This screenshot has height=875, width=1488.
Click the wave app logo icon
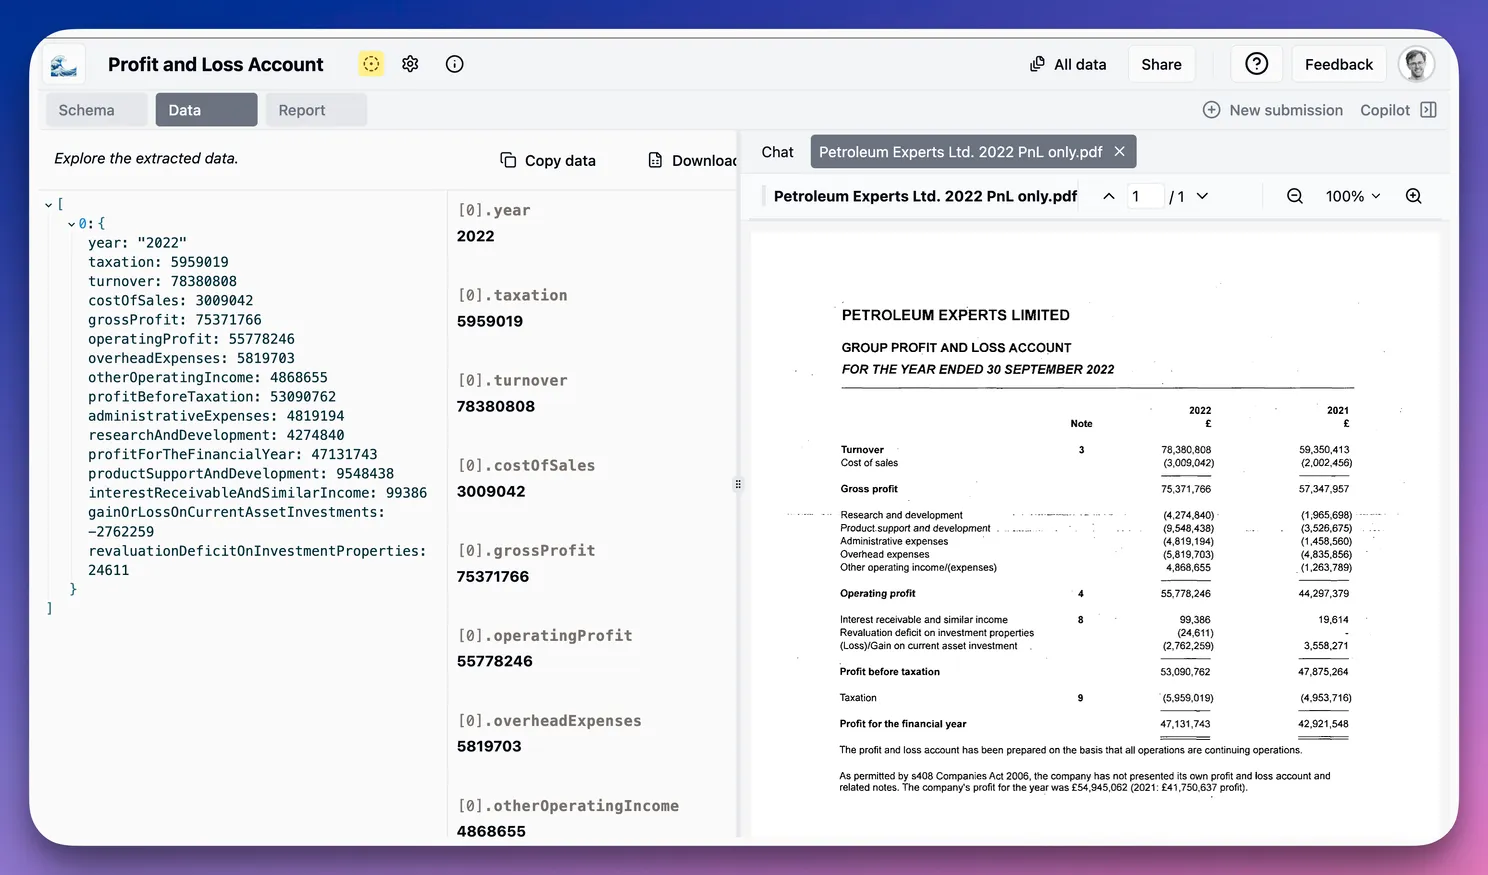point(64,66)
